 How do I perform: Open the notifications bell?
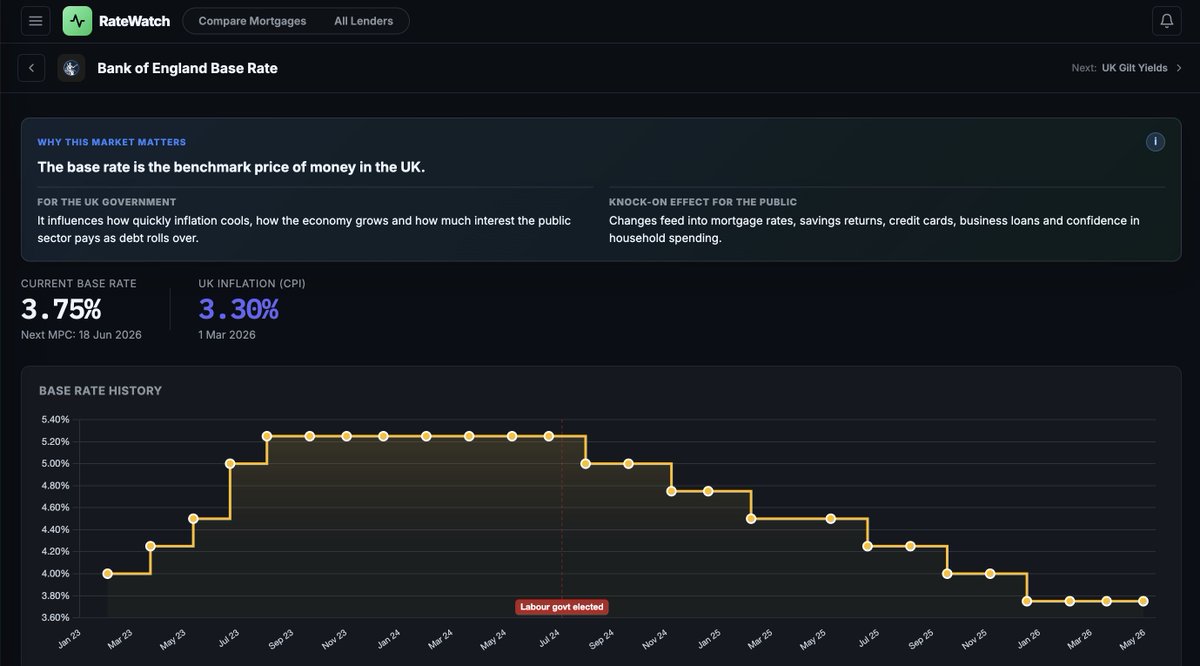[1166, 21]
